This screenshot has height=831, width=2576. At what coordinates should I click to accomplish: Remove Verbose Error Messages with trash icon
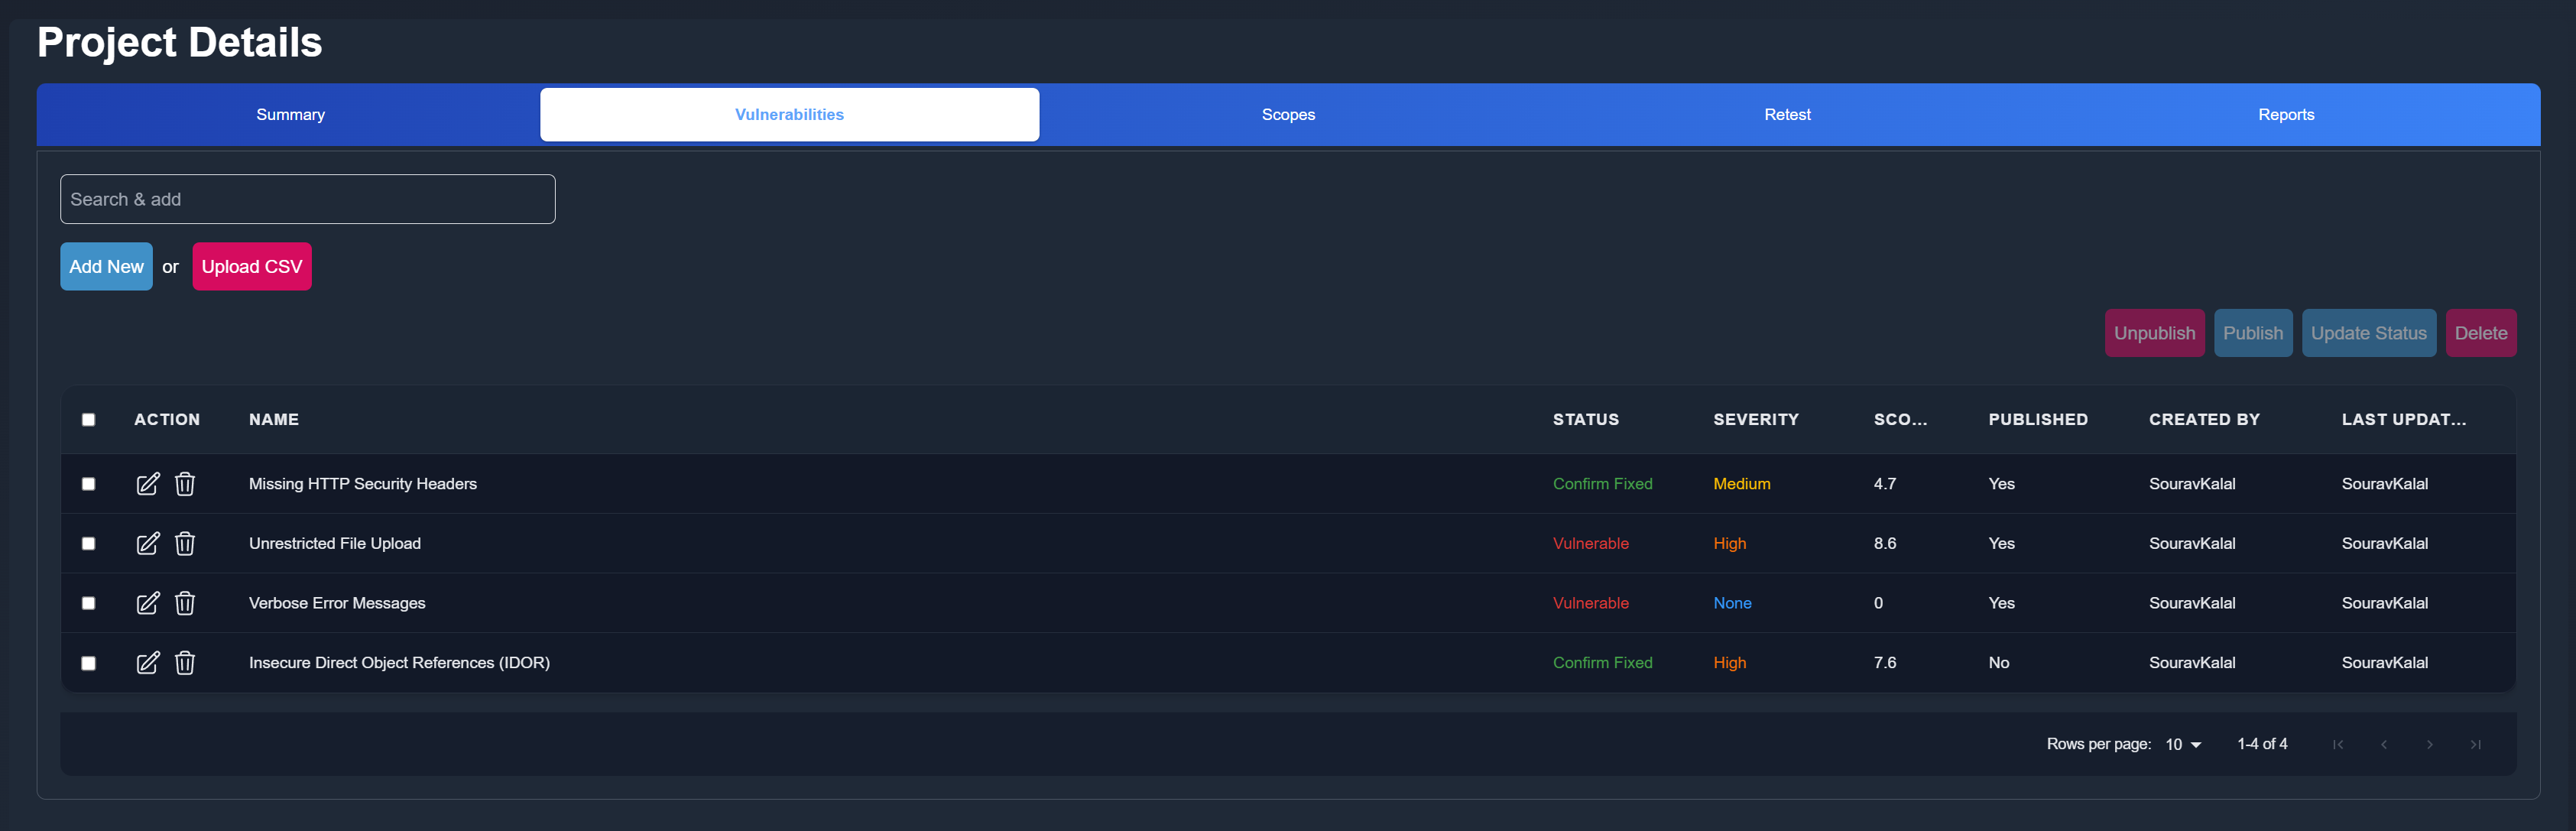185,603
